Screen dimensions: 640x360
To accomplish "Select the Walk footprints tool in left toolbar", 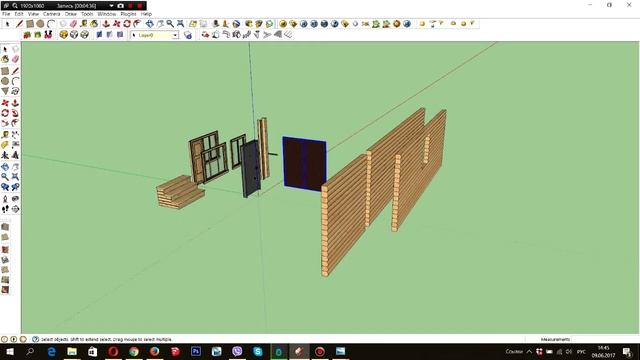I will pos(5,209).
